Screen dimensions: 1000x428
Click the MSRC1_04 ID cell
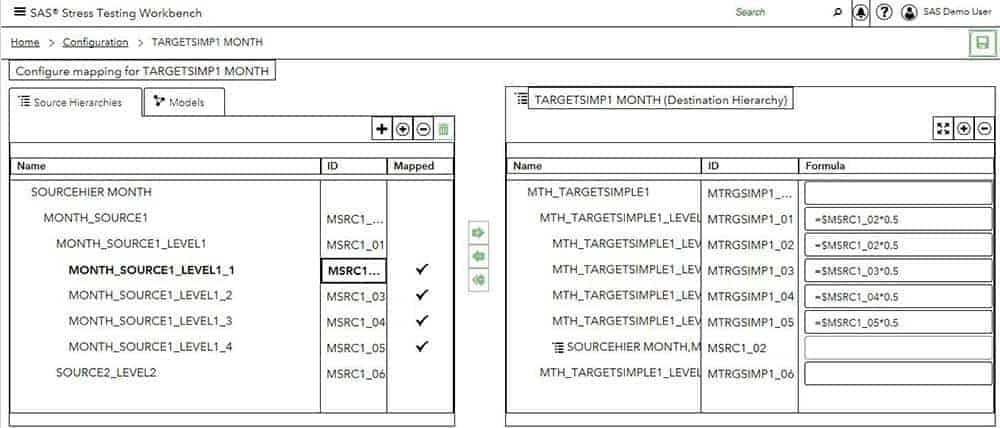tap(355, 322)
